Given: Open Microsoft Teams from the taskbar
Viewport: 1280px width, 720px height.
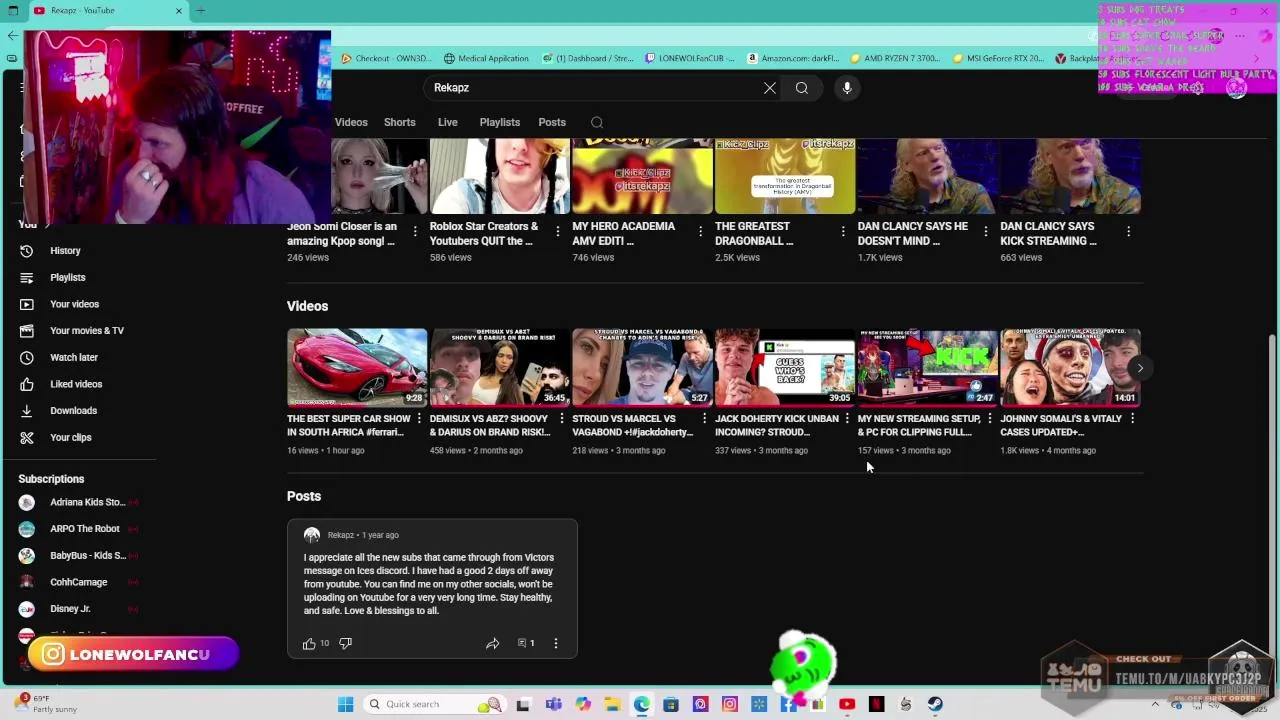Looking at the screenshot, I should click(x=553, y=704).
